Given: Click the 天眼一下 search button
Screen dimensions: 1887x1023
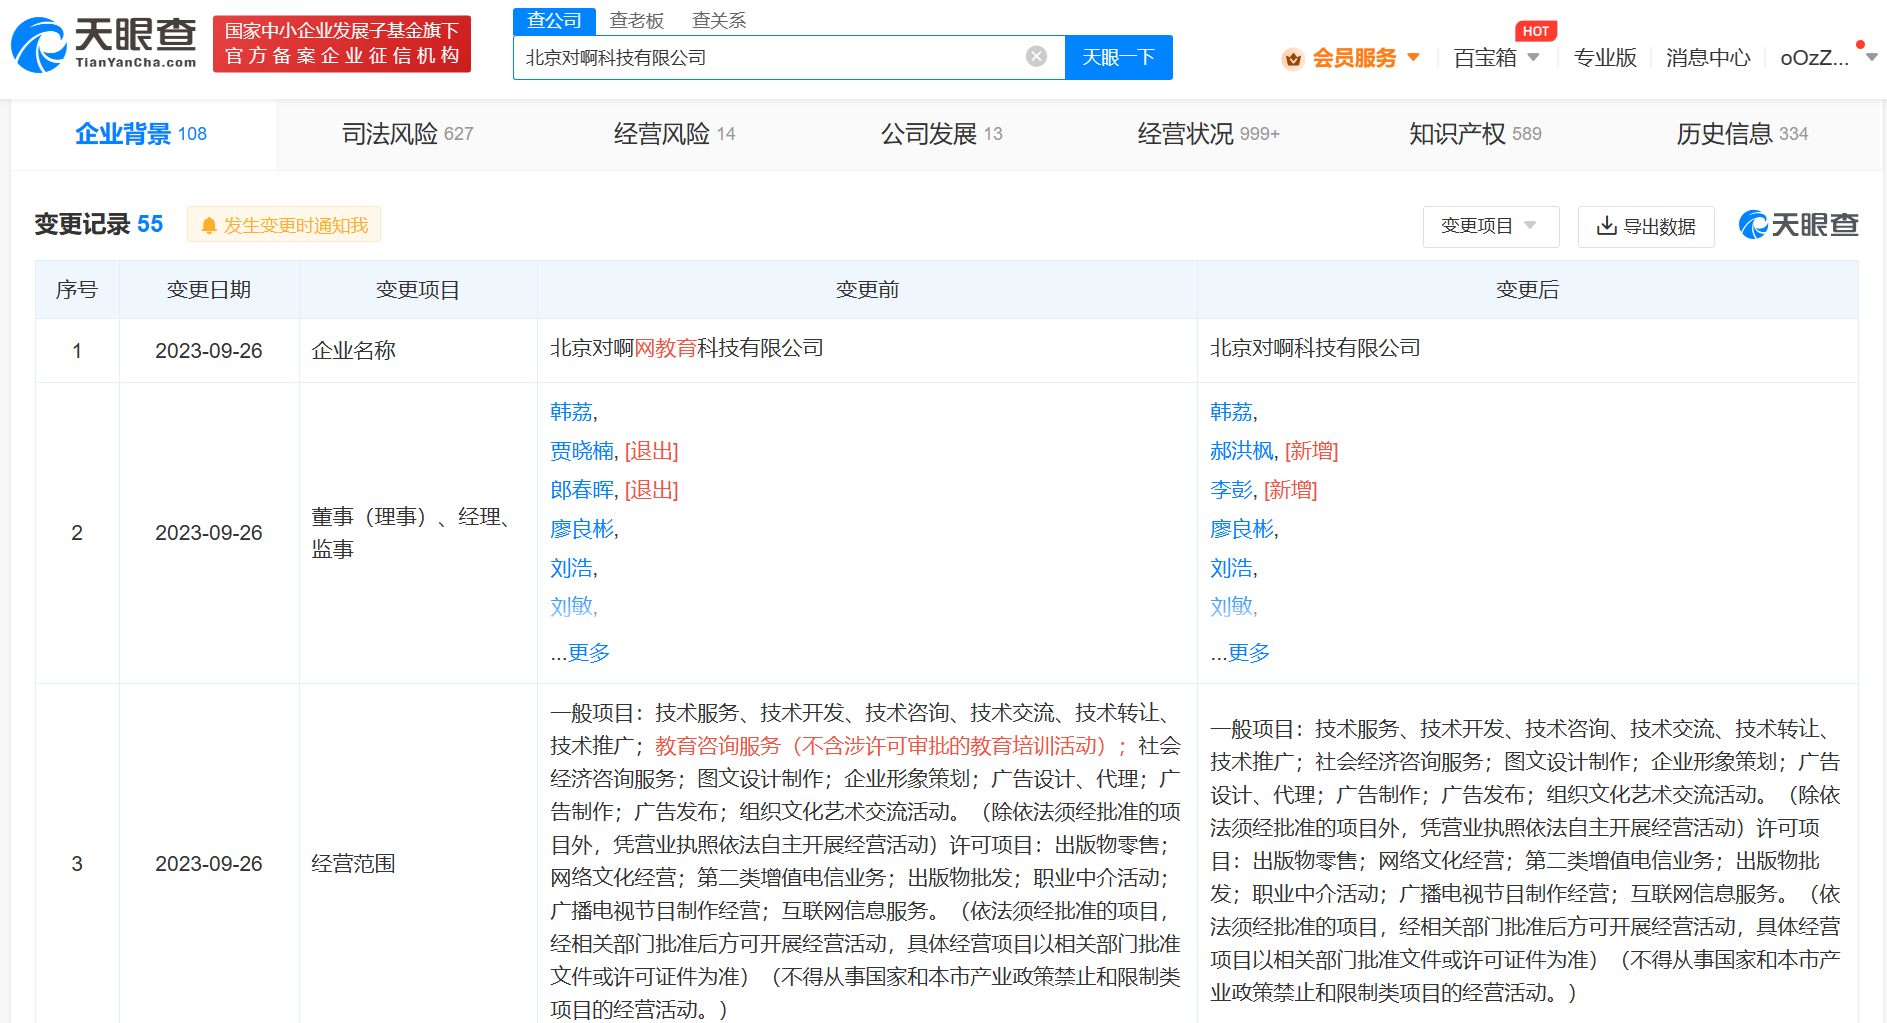Looking at the screenshot, I should [1118, 57].
